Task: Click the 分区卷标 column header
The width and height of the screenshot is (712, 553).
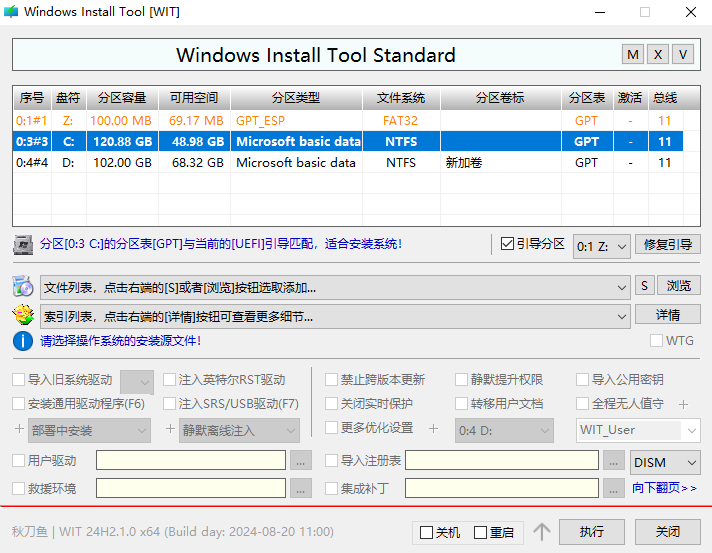Action: 500,98
